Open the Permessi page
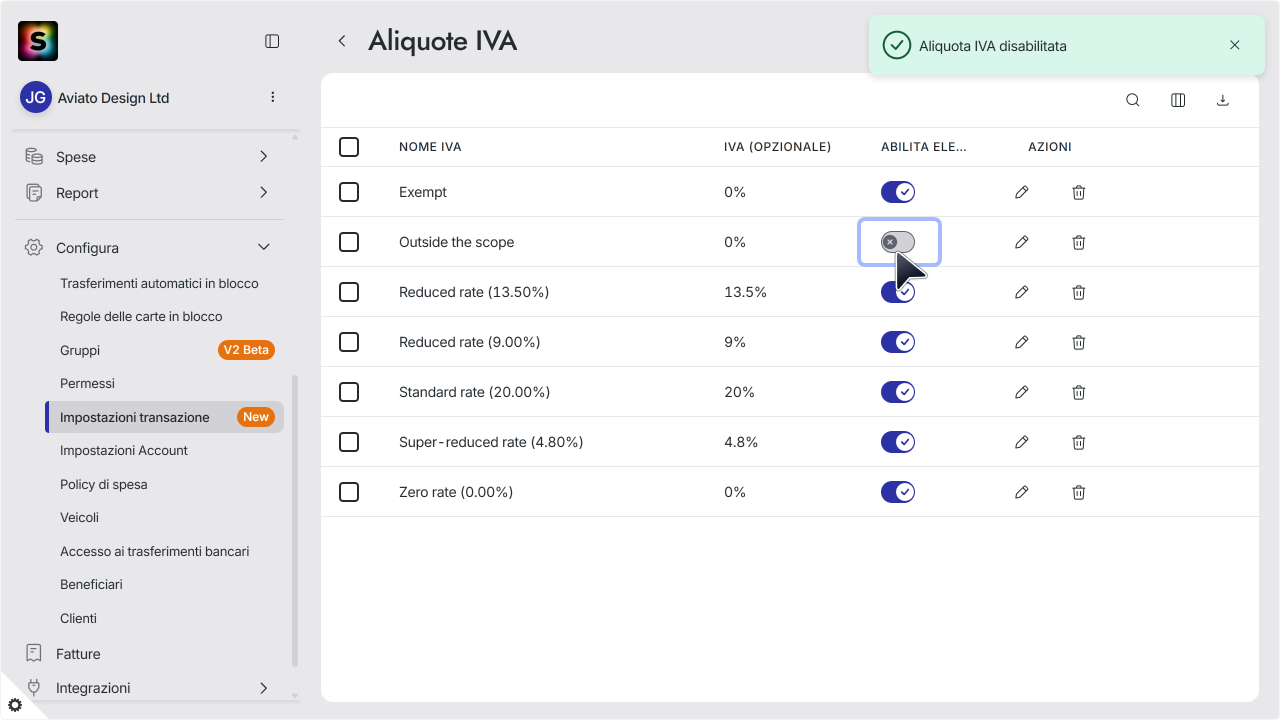Screen dimensions: 1280x720 (x=87, y=383)
